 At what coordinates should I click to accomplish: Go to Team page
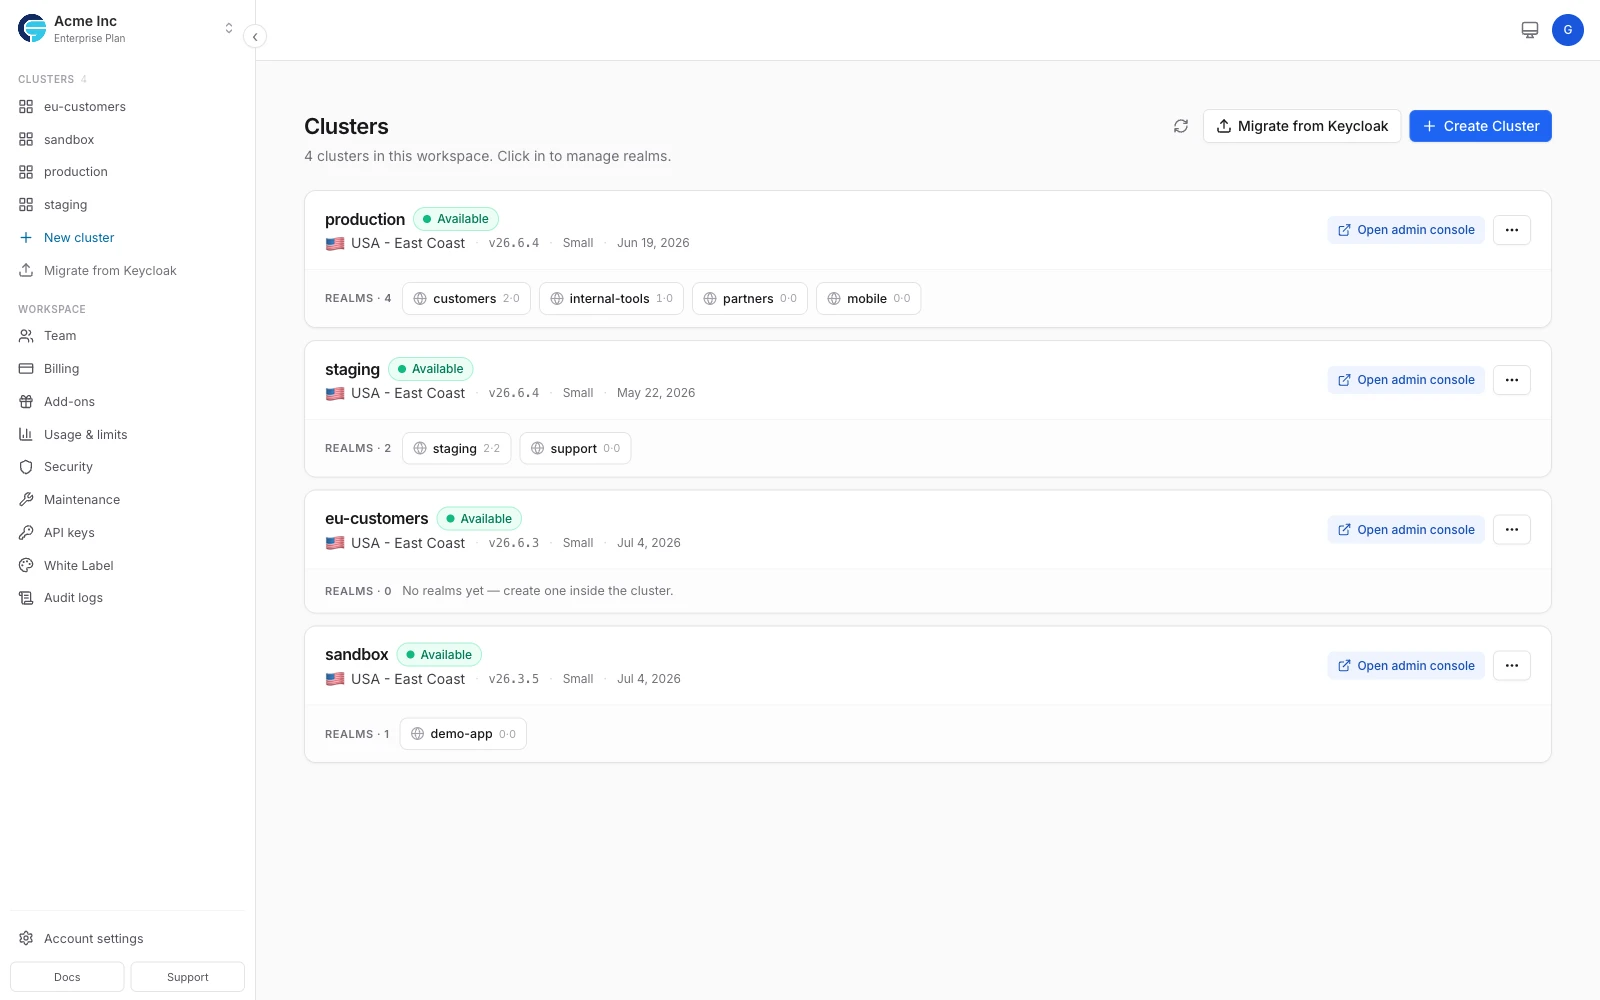(x=128, y=336)
